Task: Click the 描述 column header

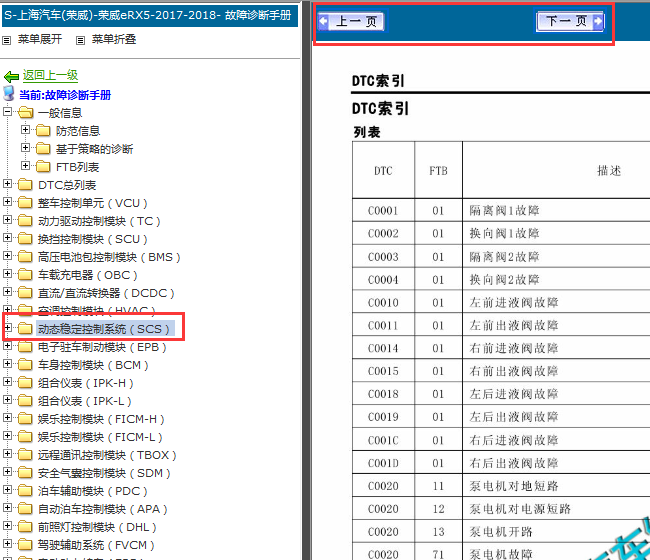Action: pyautogui.click(x=609, y=171)
